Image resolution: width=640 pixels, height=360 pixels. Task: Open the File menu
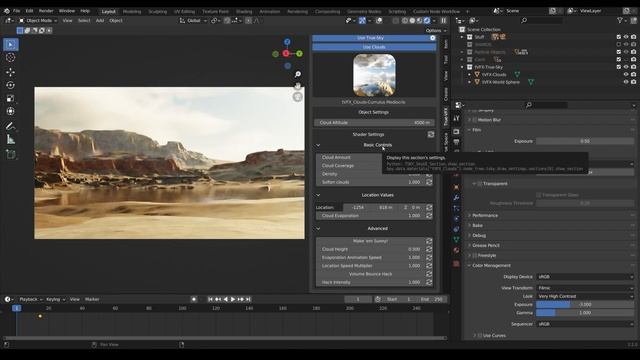[x=16, y=11]
